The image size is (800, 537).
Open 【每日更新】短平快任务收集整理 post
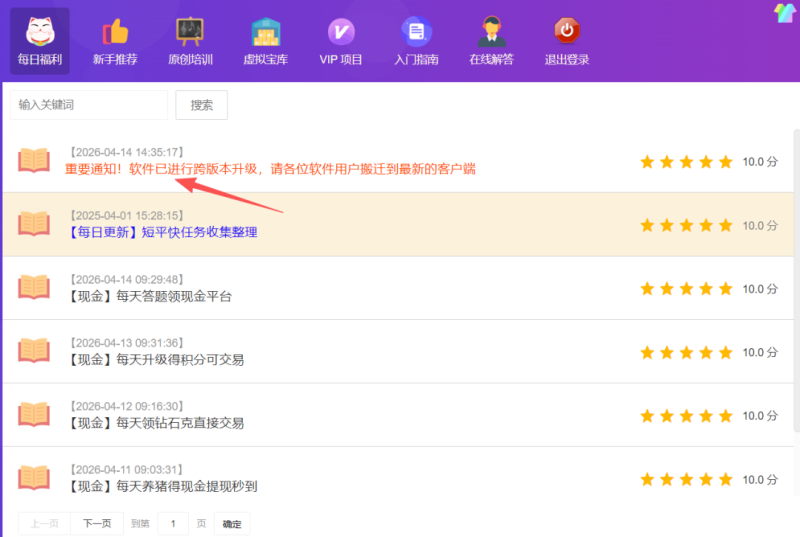point(163,232)
